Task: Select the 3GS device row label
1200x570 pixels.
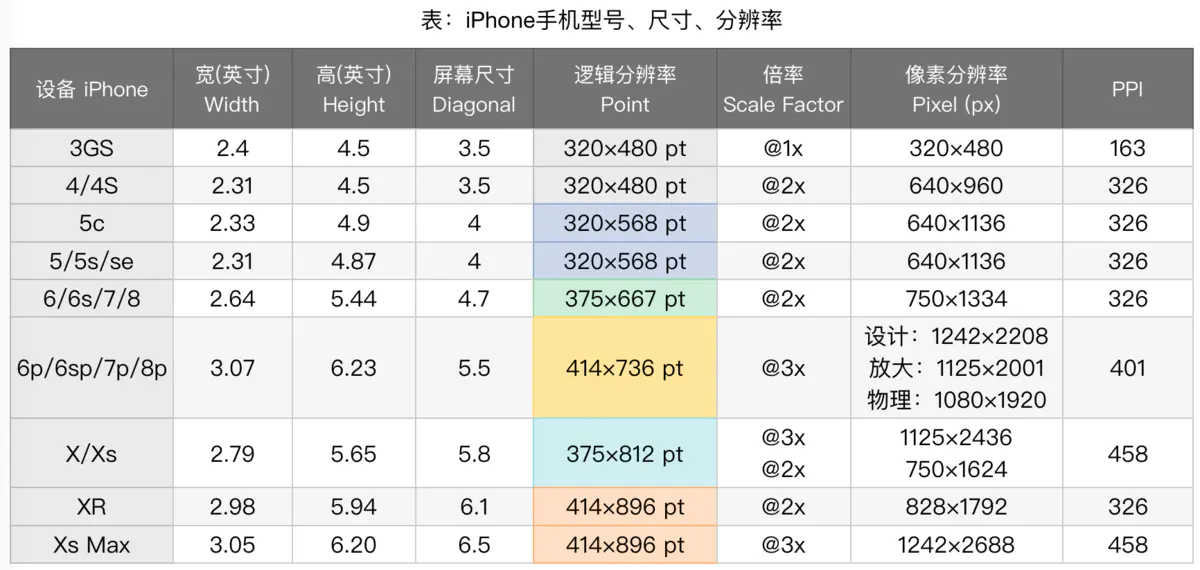Action: (x=91, y=148)
